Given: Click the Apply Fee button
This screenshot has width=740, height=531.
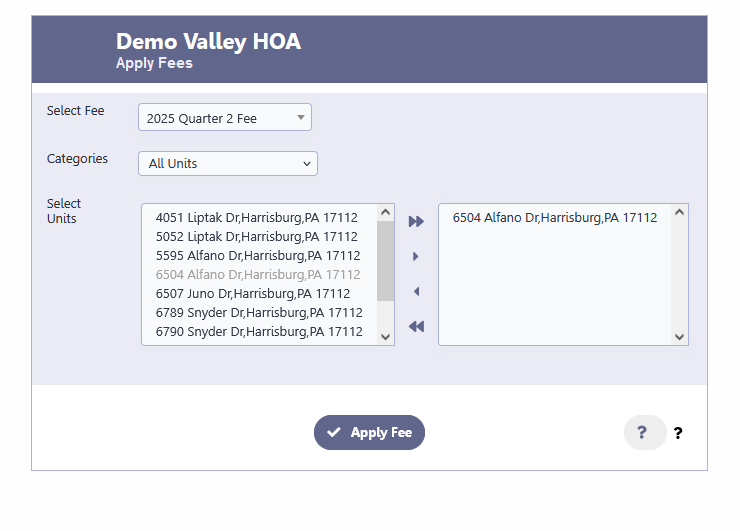Looking at the screenshot, I should pyautogui.click(x=370, y=432).
